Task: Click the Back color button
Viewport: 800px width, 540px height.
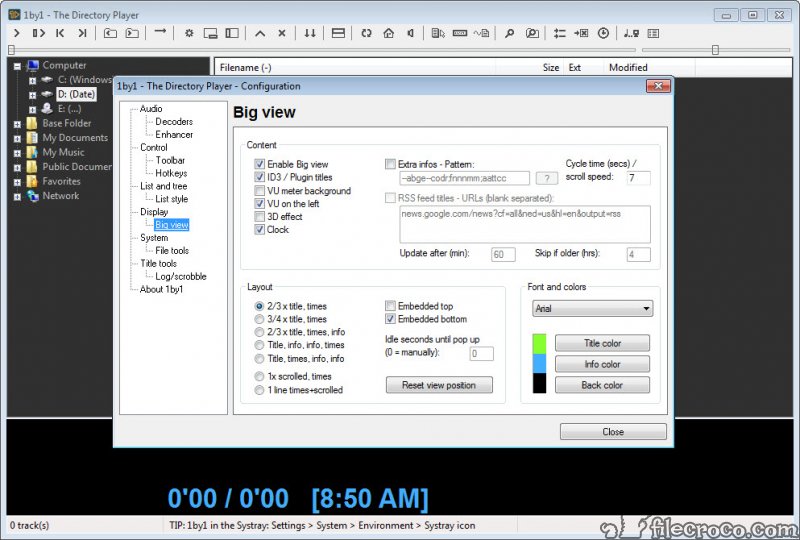Action: tap(602, 385)
